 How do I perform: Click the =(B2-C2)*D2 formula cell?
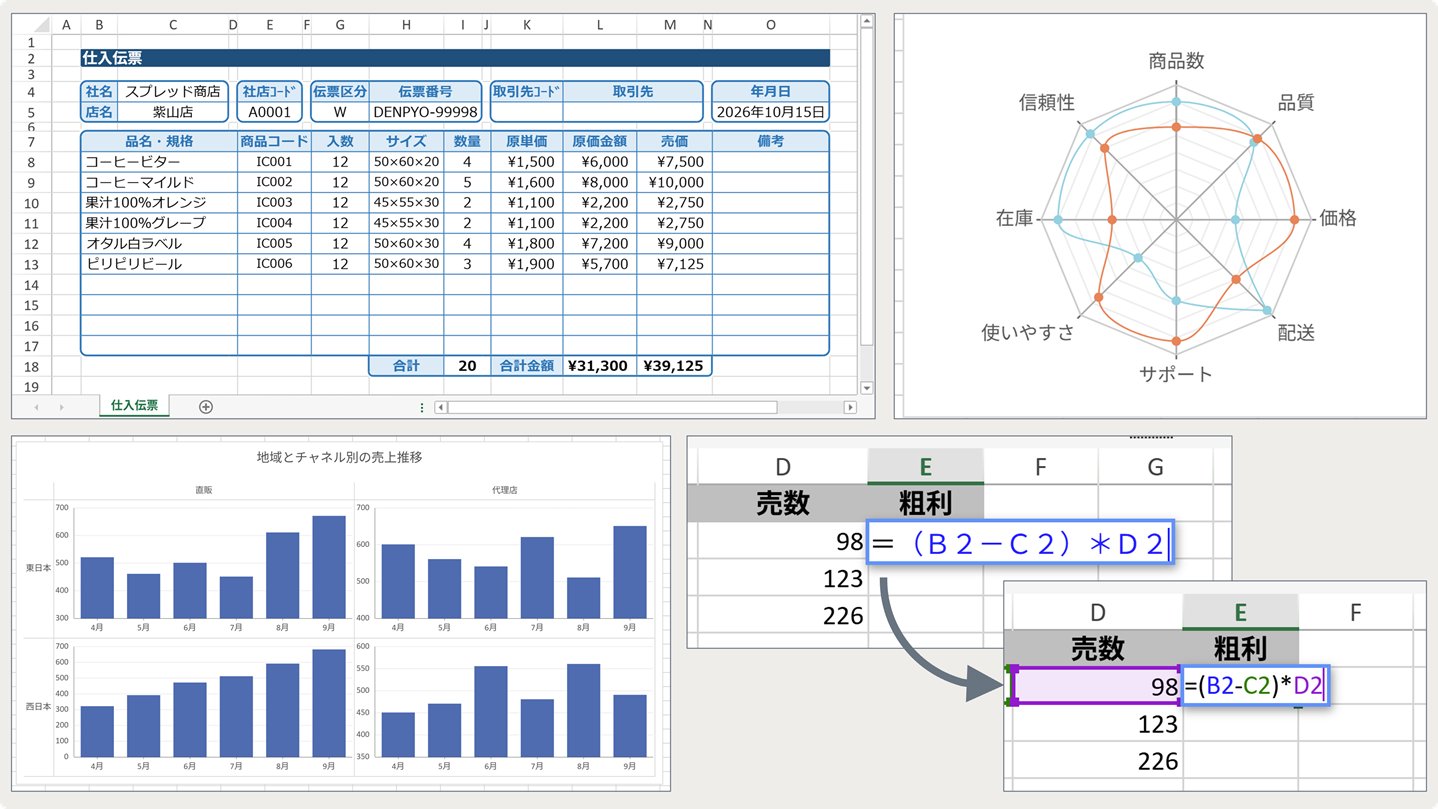1255,686
